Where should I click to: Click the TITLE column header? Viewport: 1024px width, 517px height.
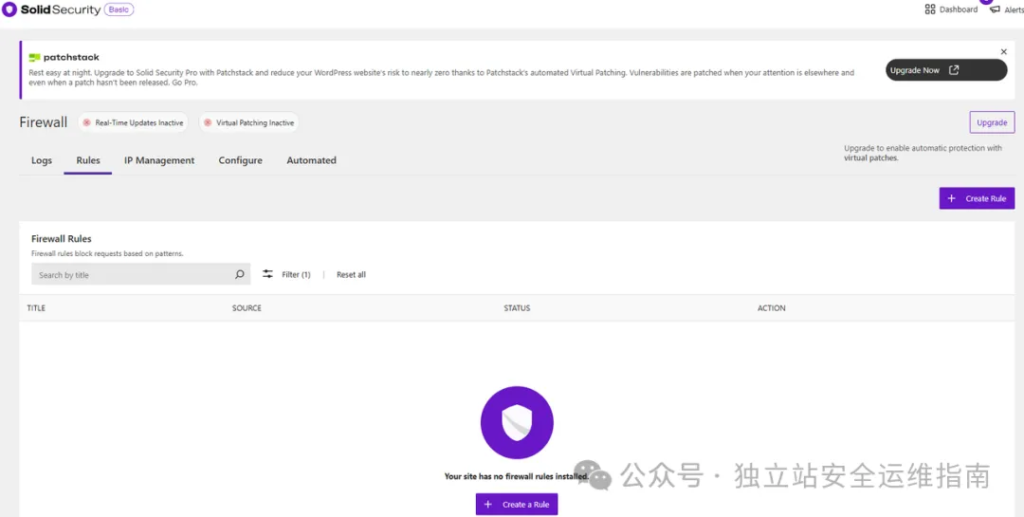36,308
